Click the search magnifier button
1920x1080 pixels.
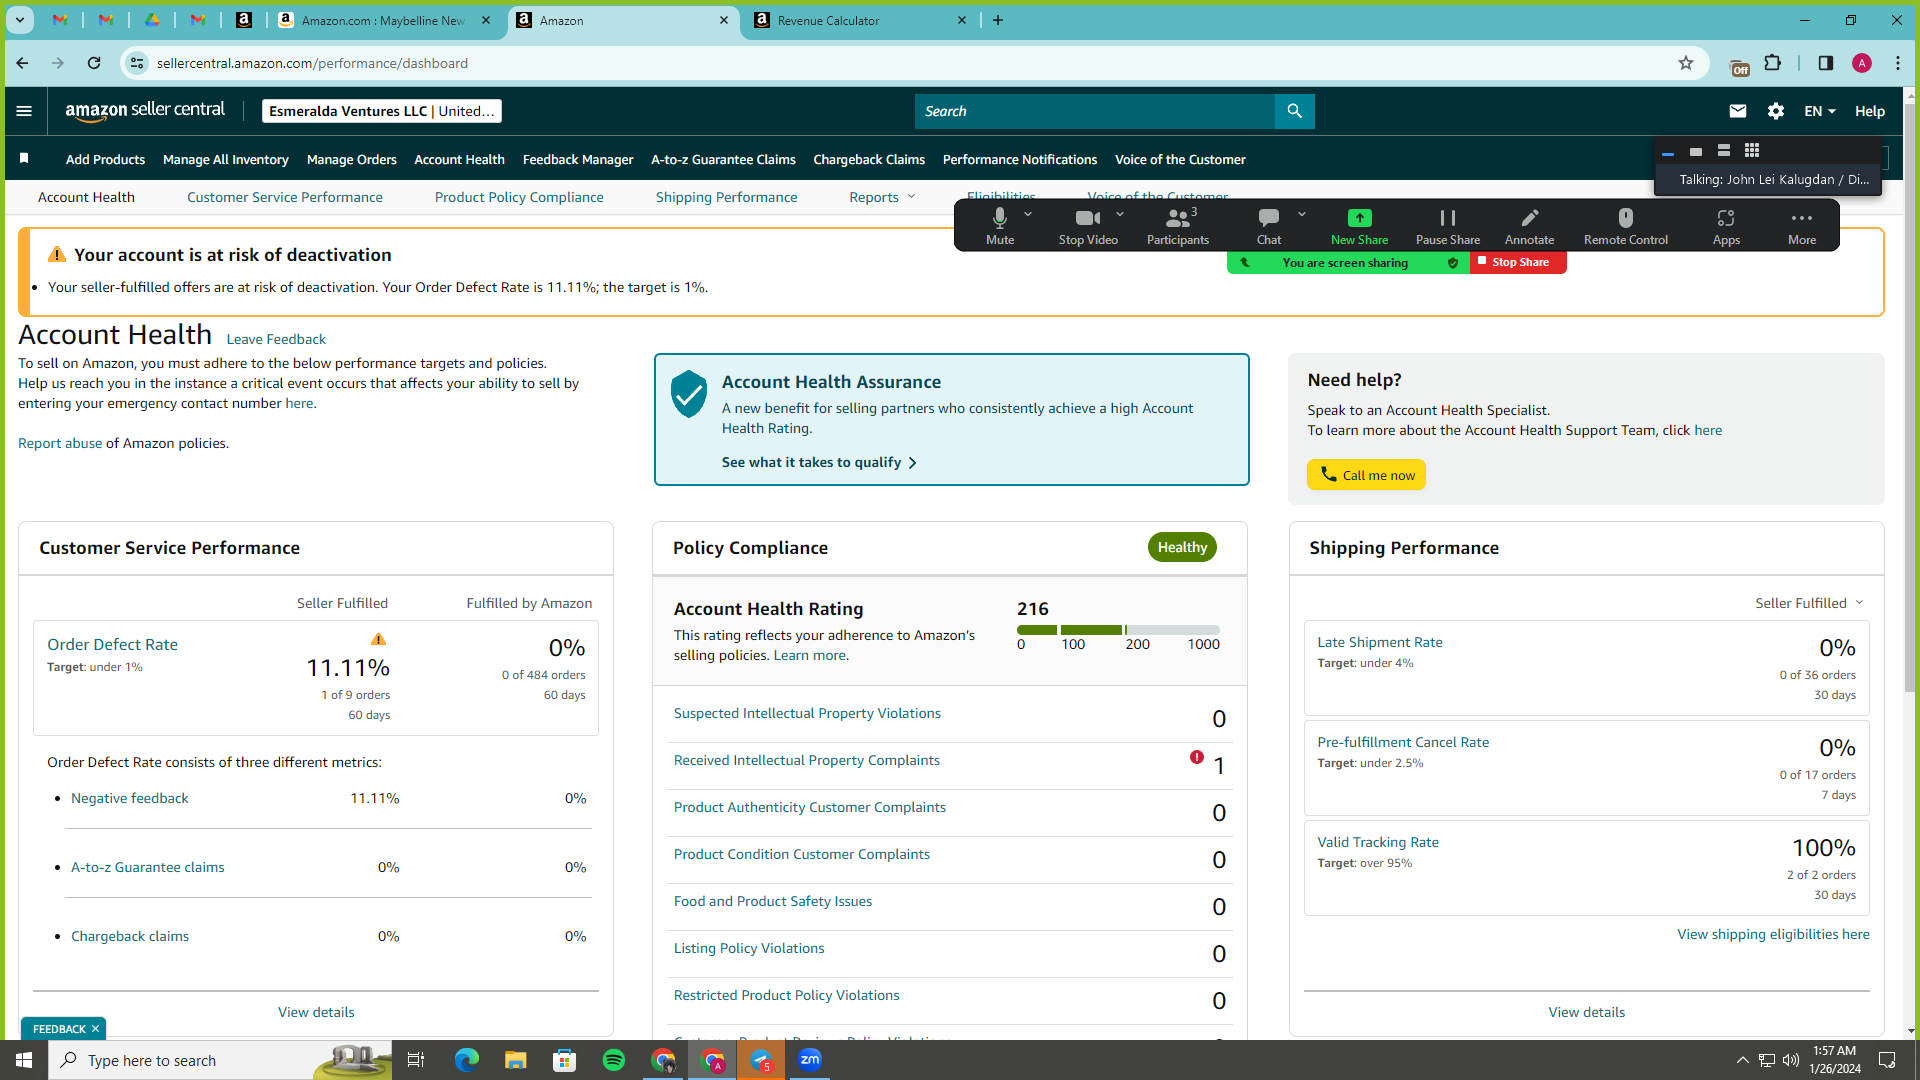1294,111
